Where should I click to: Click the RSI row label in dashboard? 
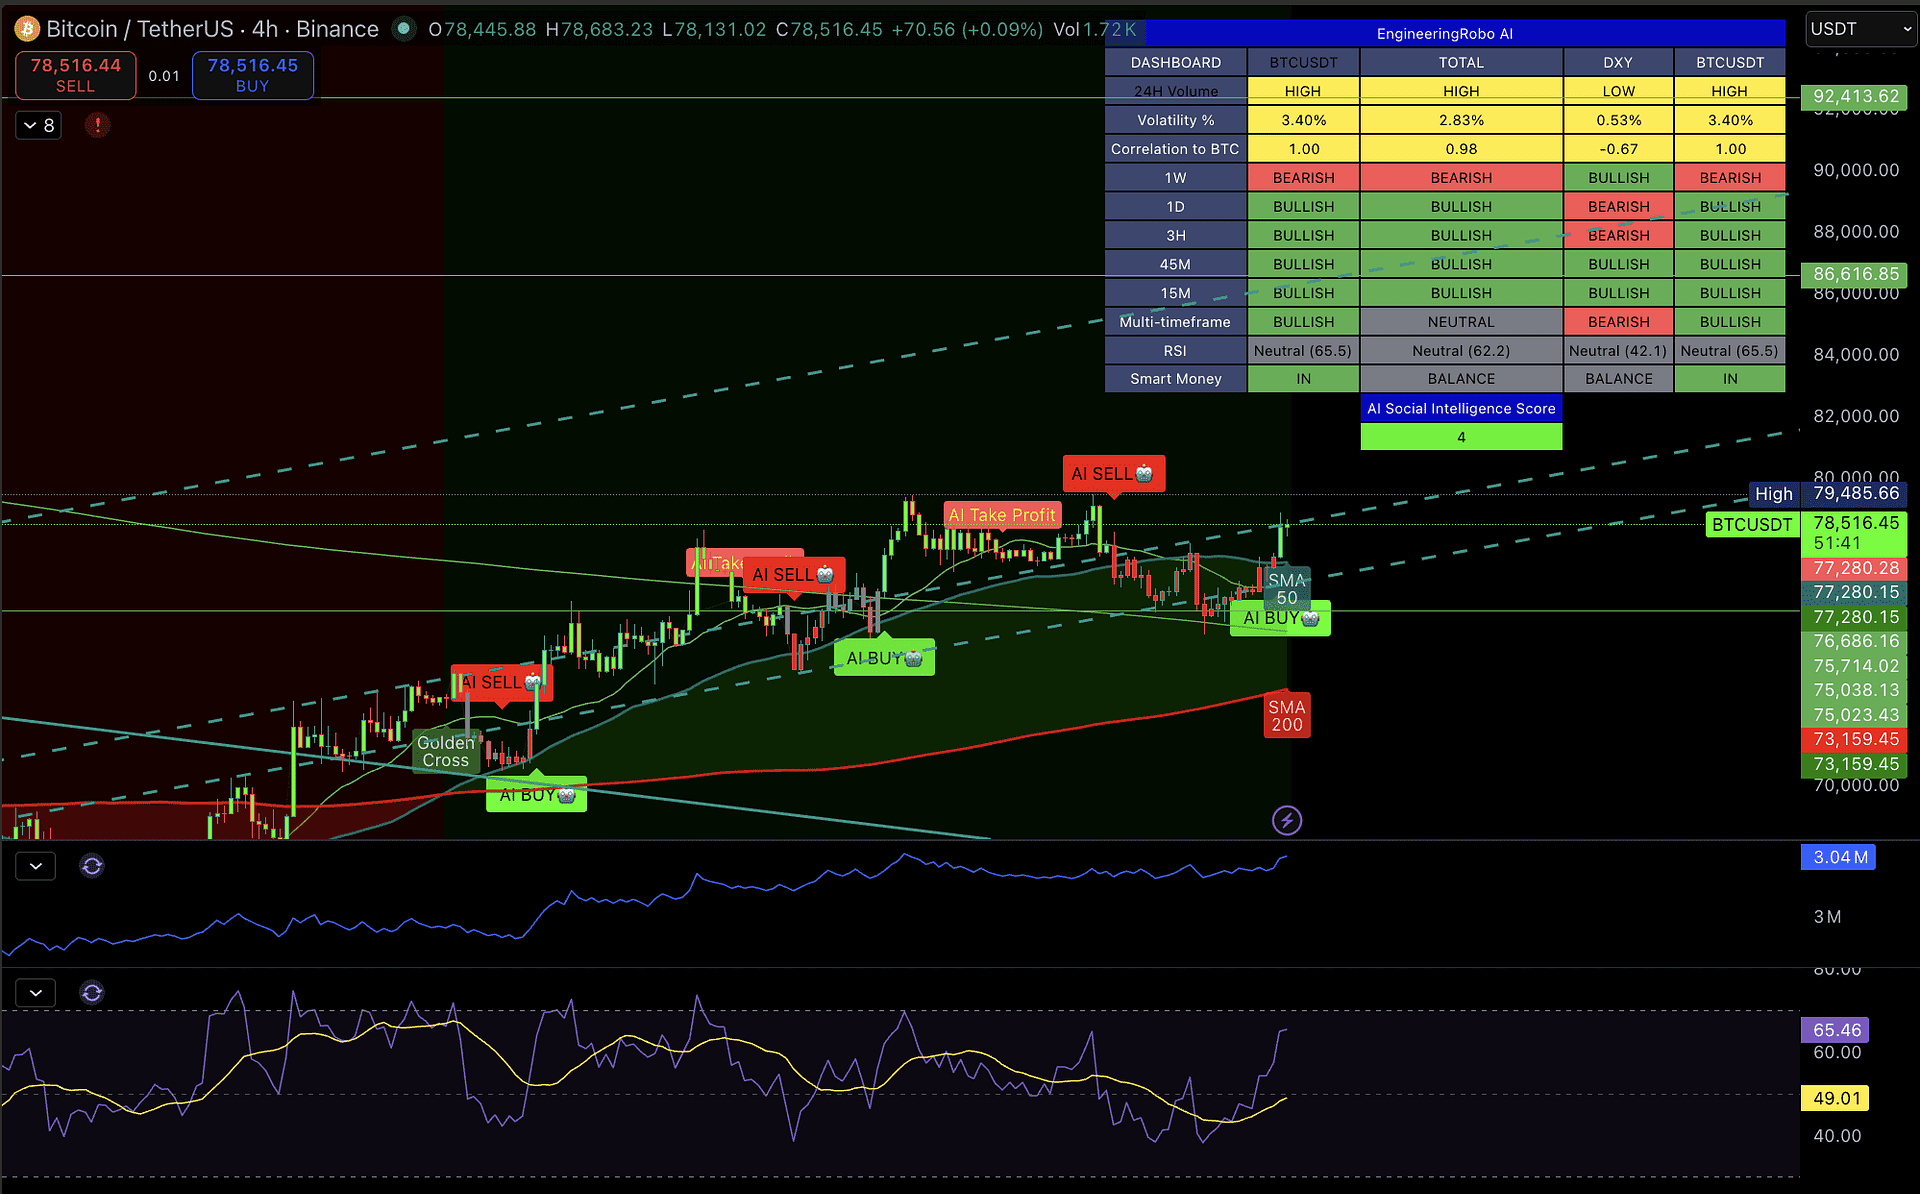1176,351
